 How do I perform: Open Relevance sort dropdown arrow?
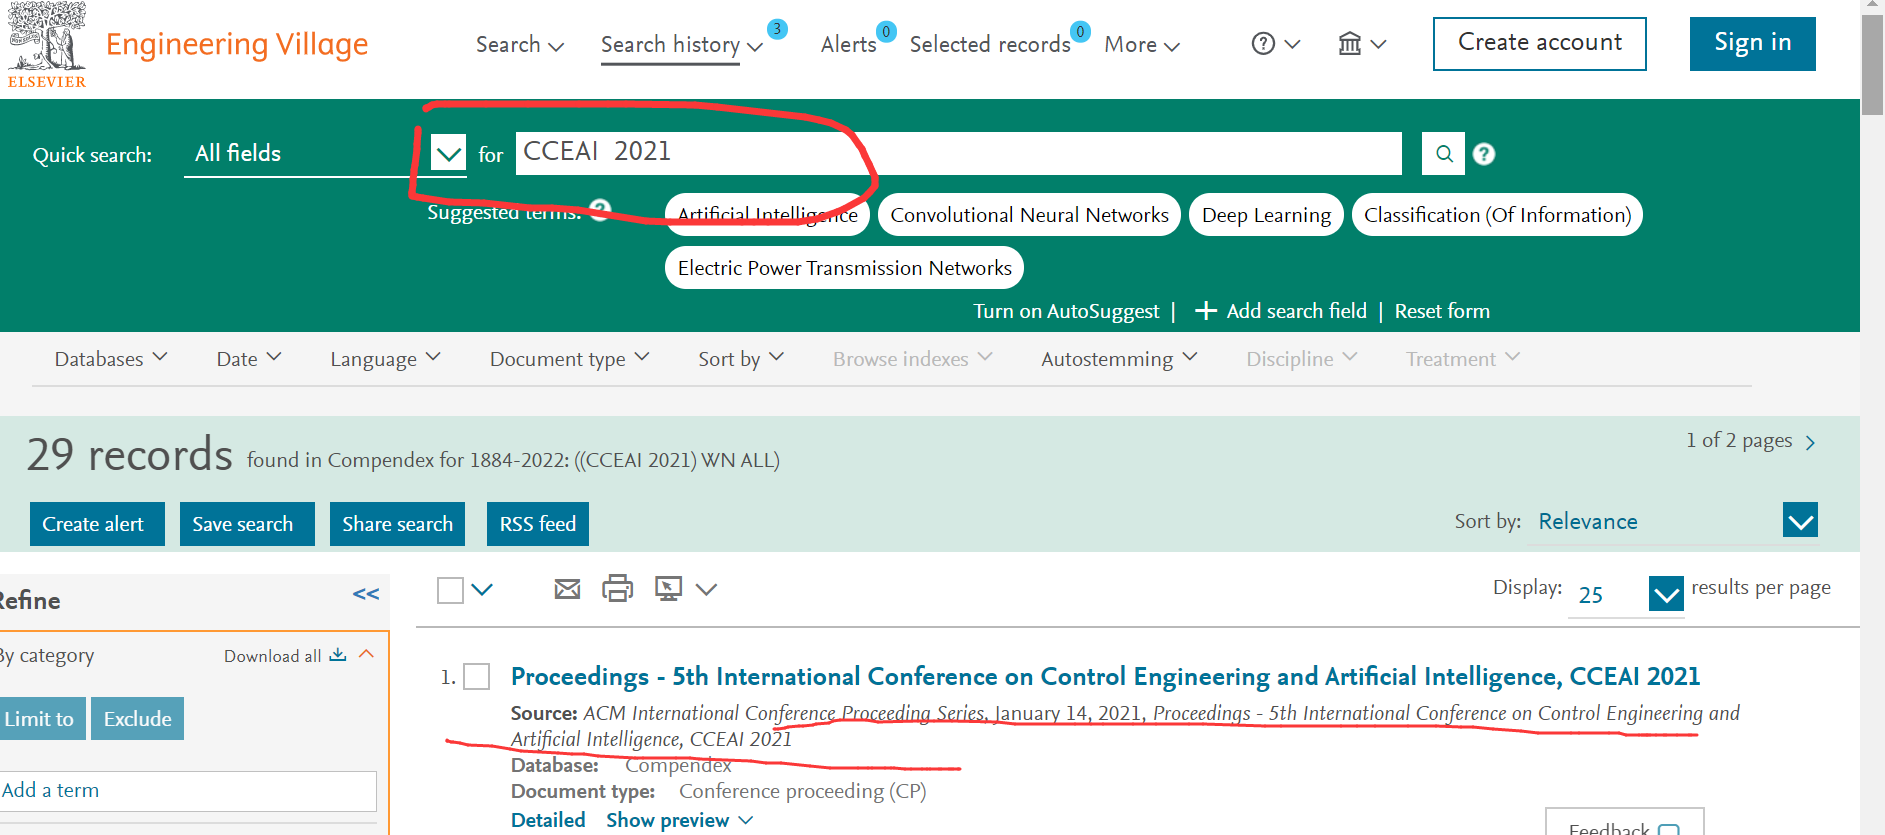1800,521
